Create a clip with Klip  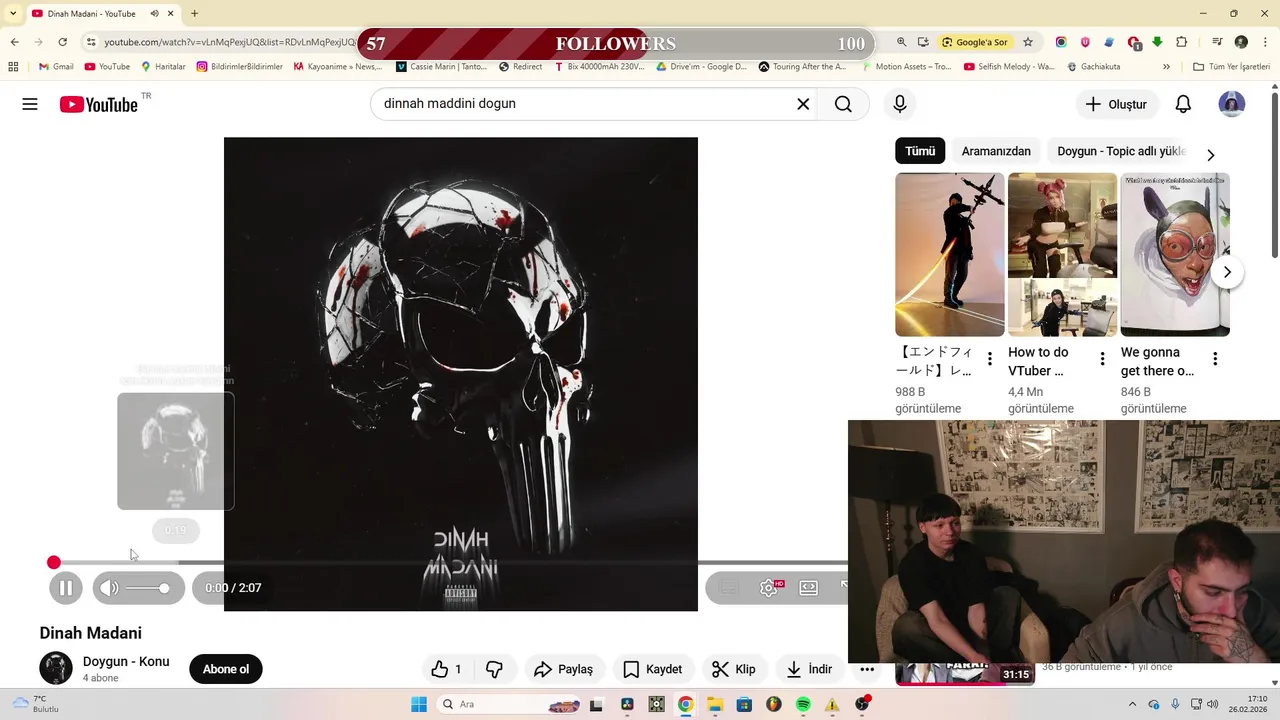point(733,669)
